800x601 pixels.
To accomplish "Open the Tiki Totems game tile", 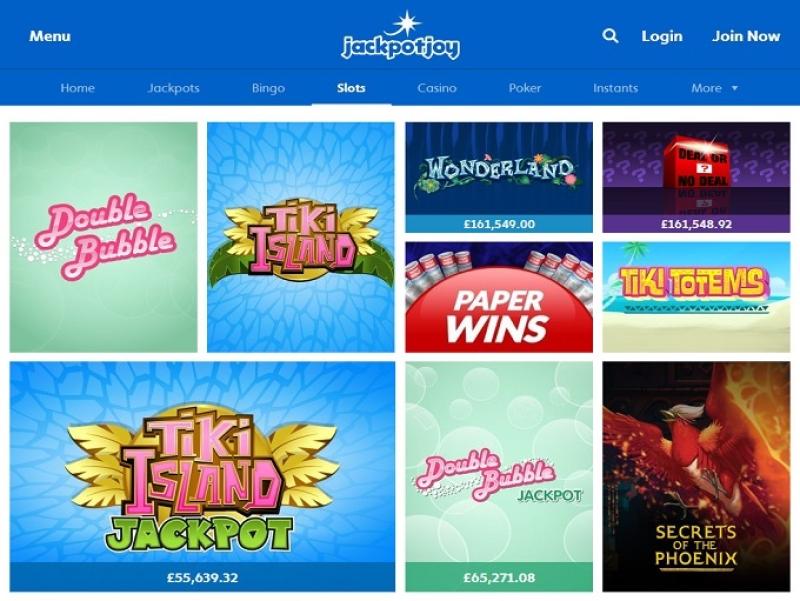I will [x=696, y=297].
